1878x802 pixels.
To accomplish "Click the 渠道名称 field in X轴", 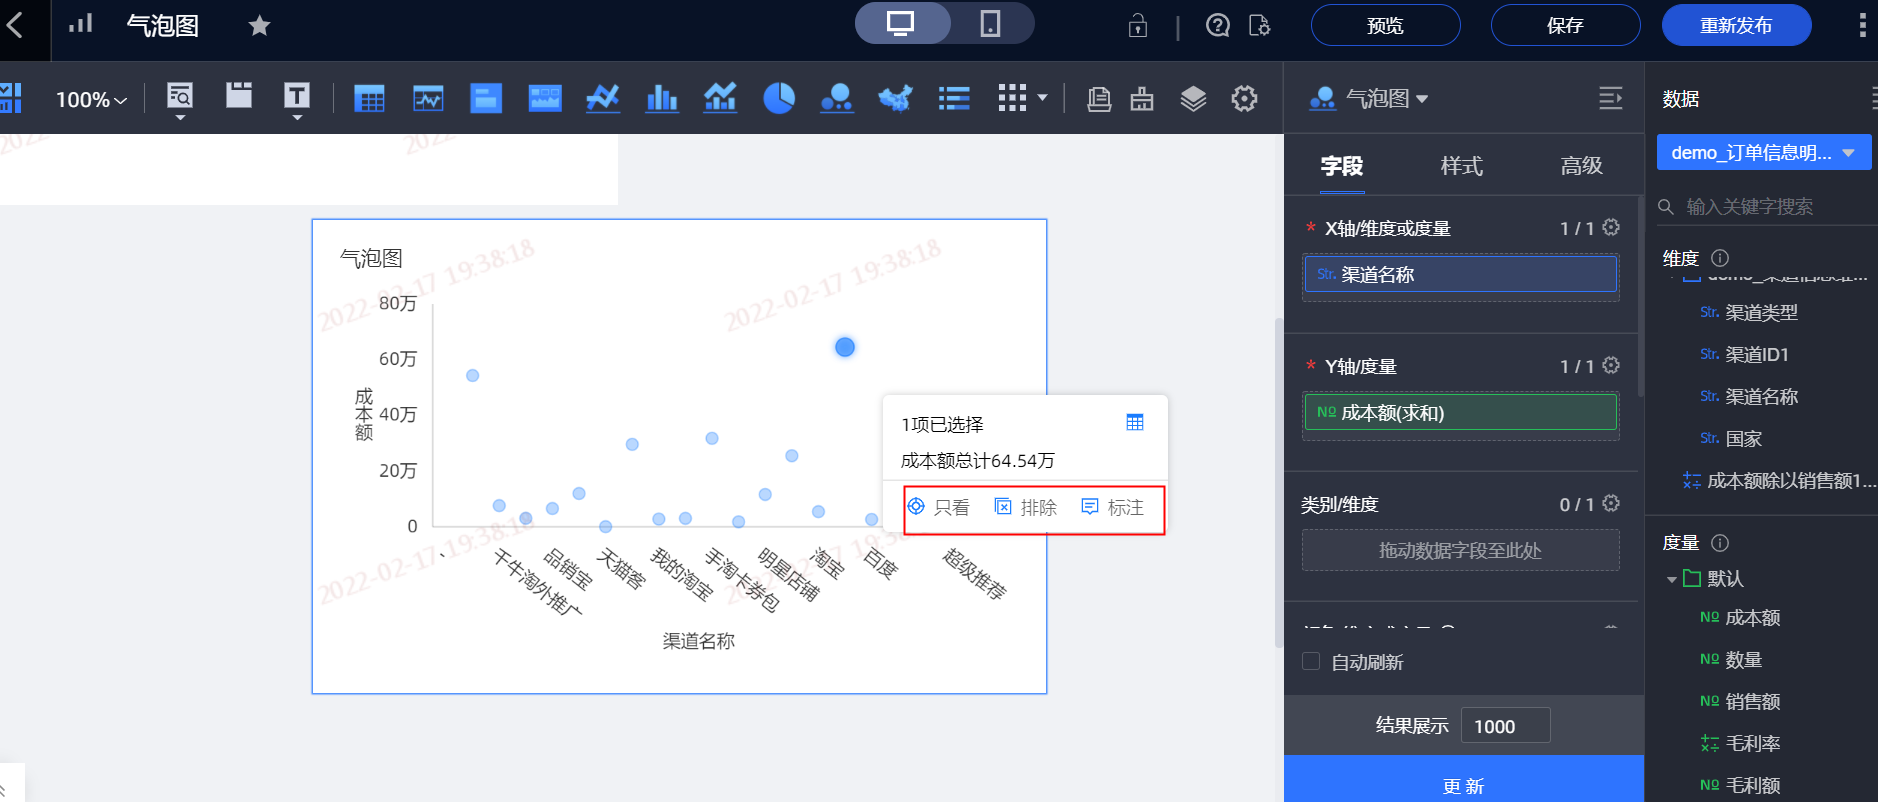I will pyautogui.click(x=1461, y=274).
